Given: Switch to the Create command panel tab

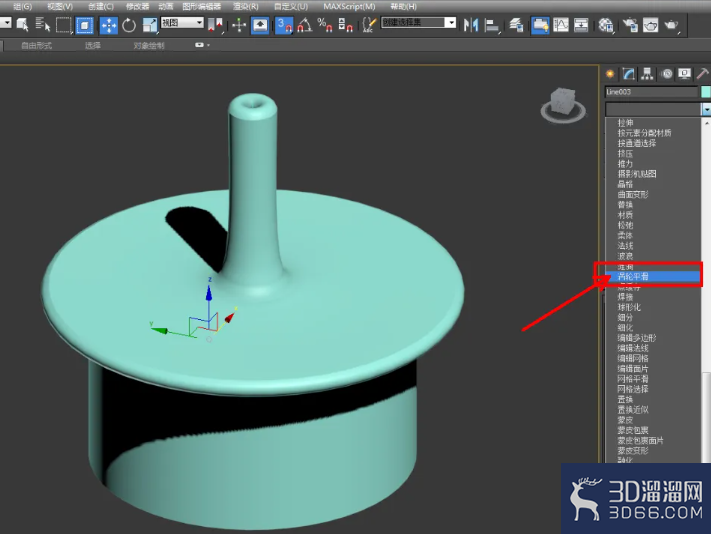Looking at the screenshot, I should click(x=610, y=73).
